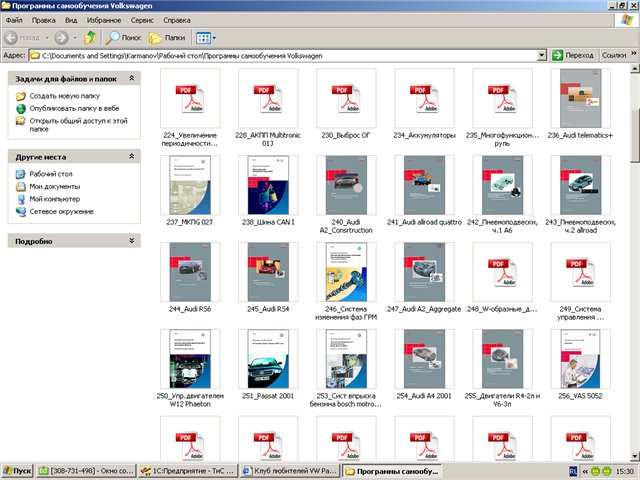Click Создать новую папку link

(x=64, y=96)
